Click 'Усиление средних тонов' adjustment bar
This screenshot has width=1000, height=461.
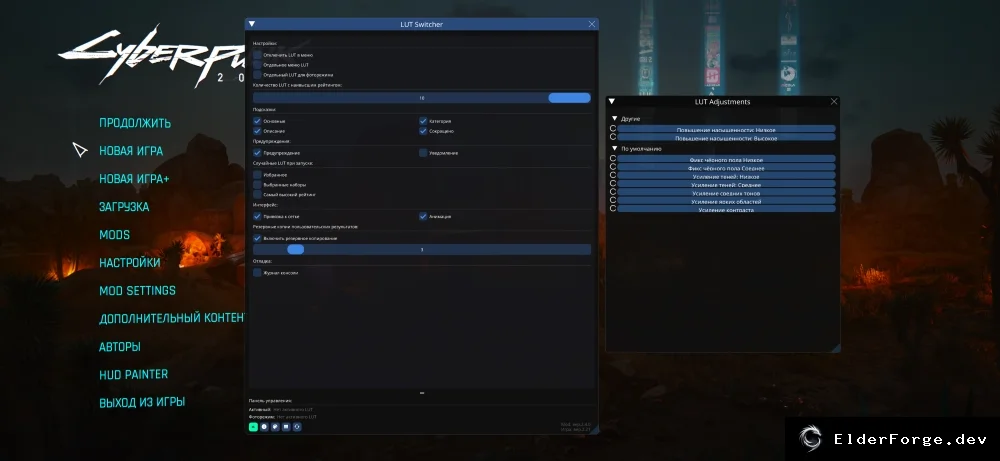tap(726, 192)
